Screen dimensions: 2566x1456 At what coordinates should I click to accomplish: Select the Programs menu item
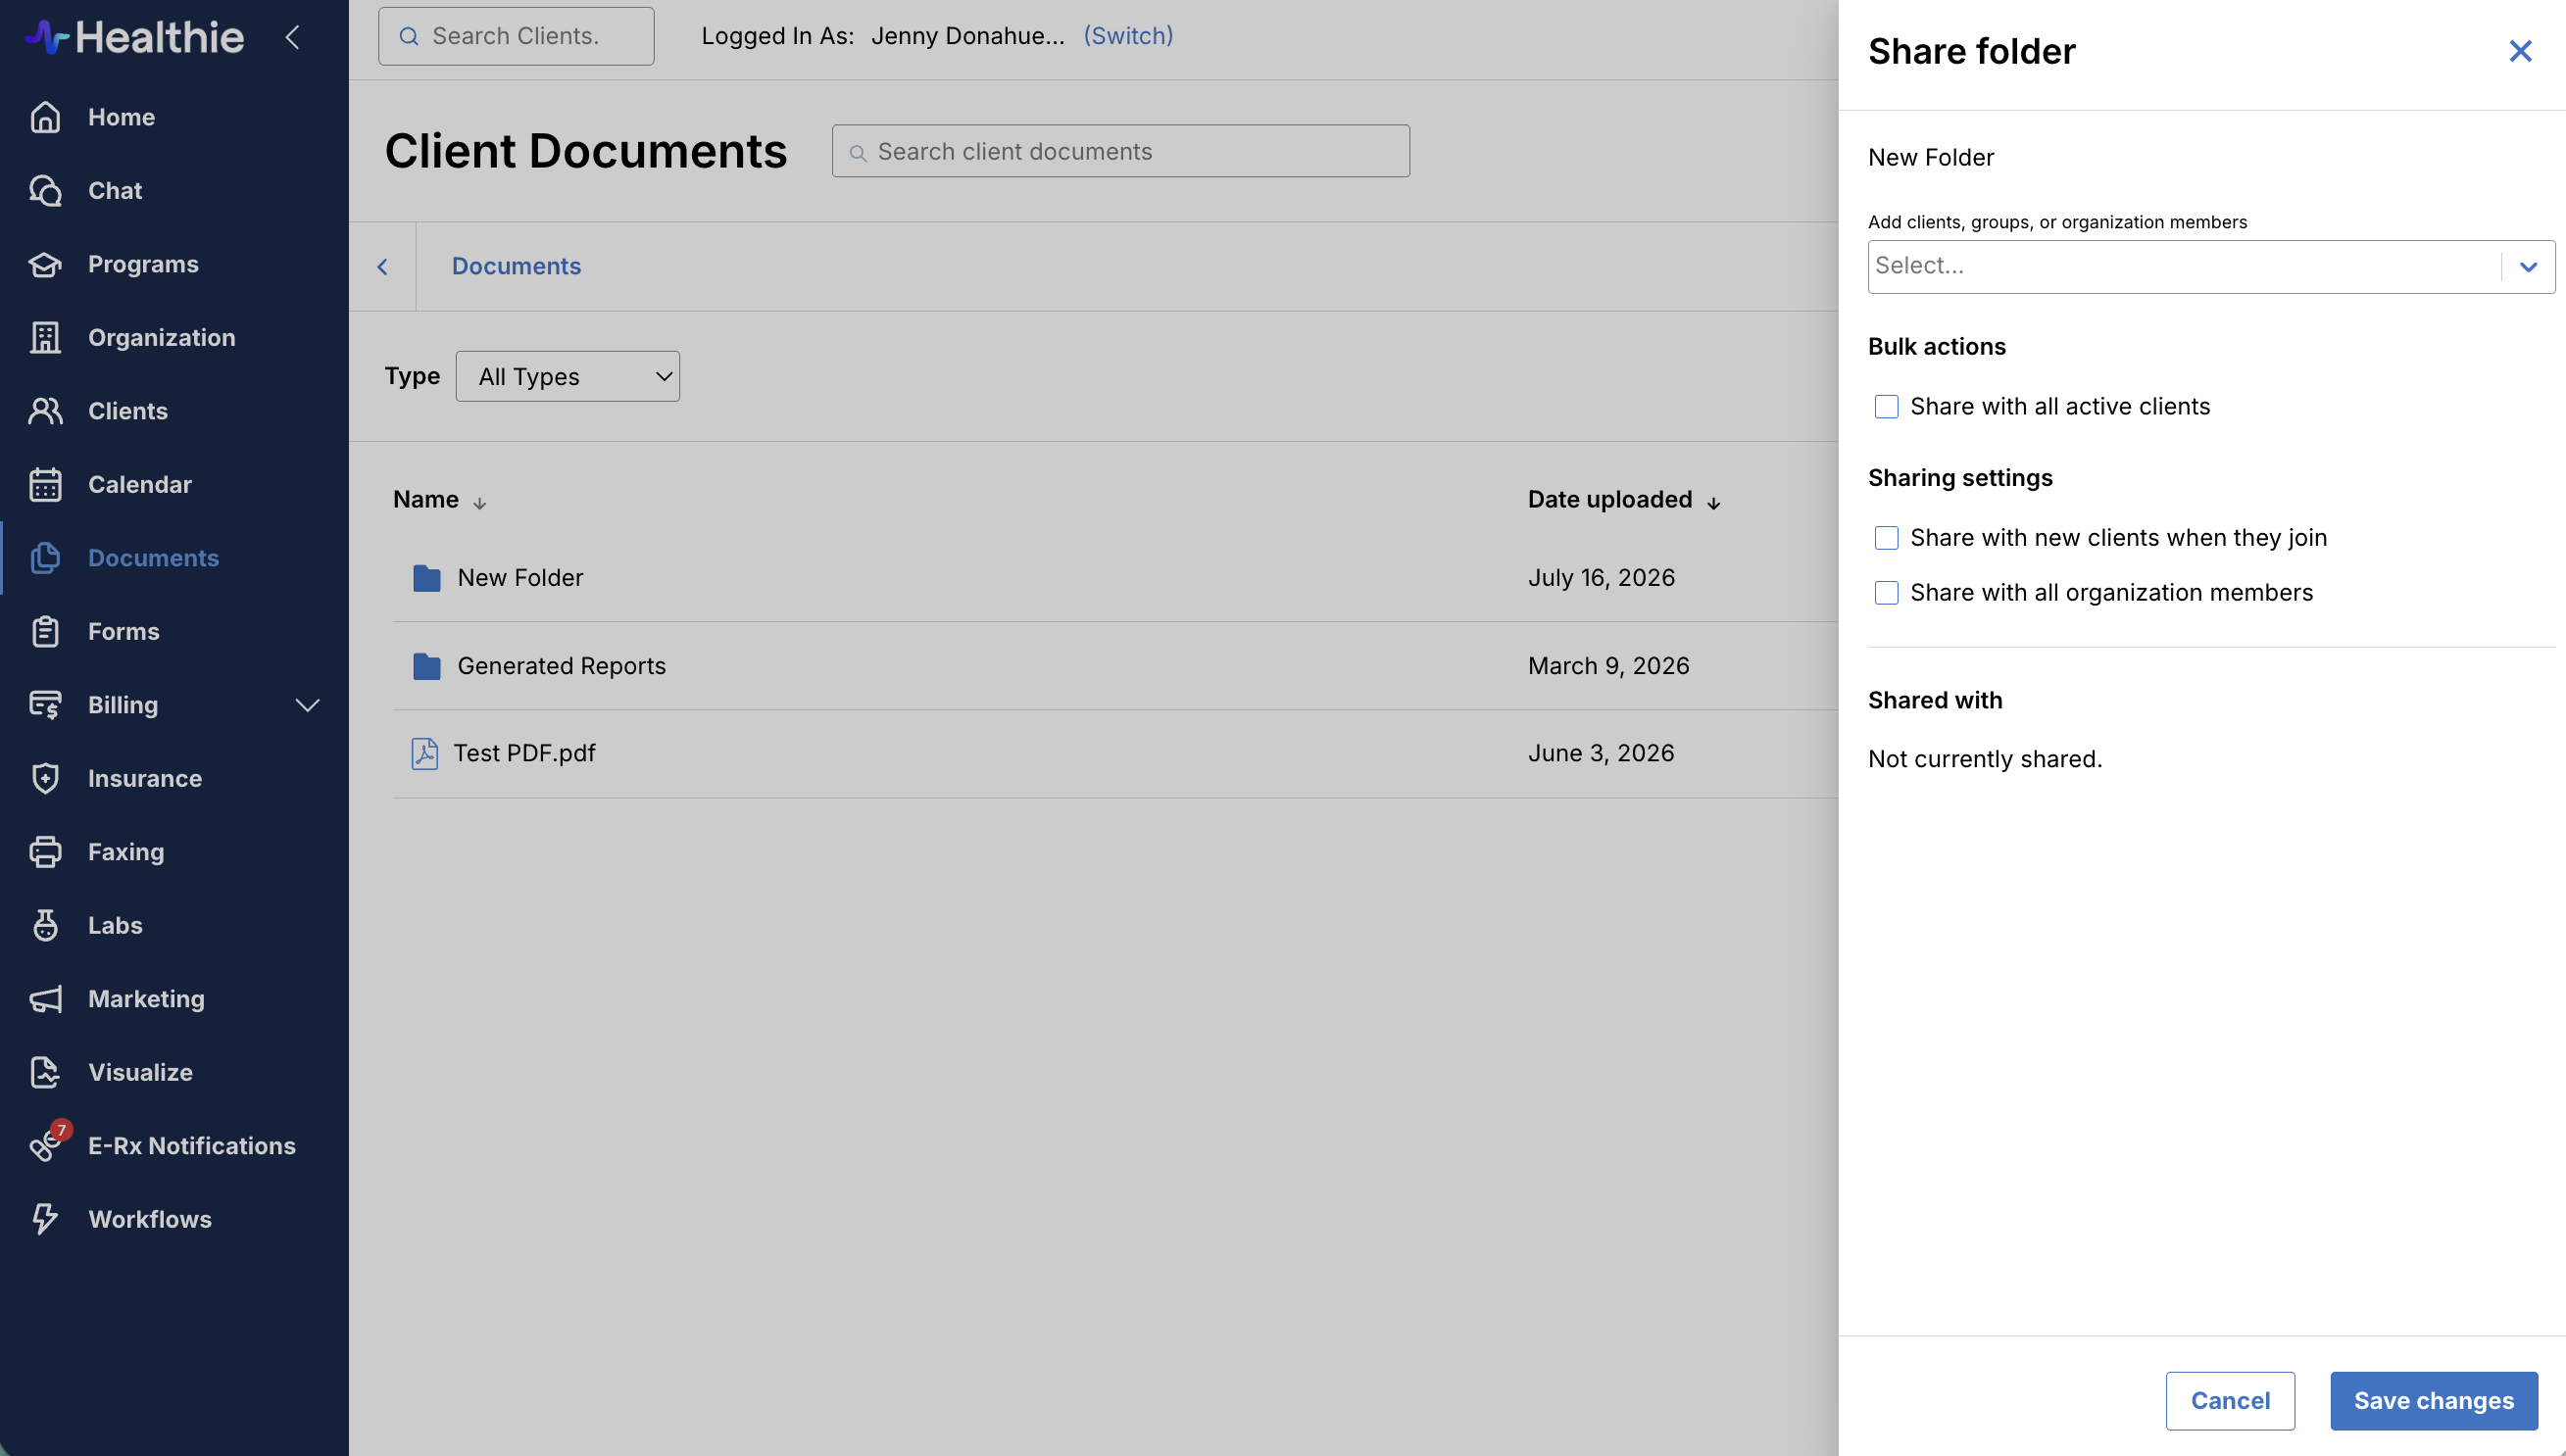(x=143, y=264)
